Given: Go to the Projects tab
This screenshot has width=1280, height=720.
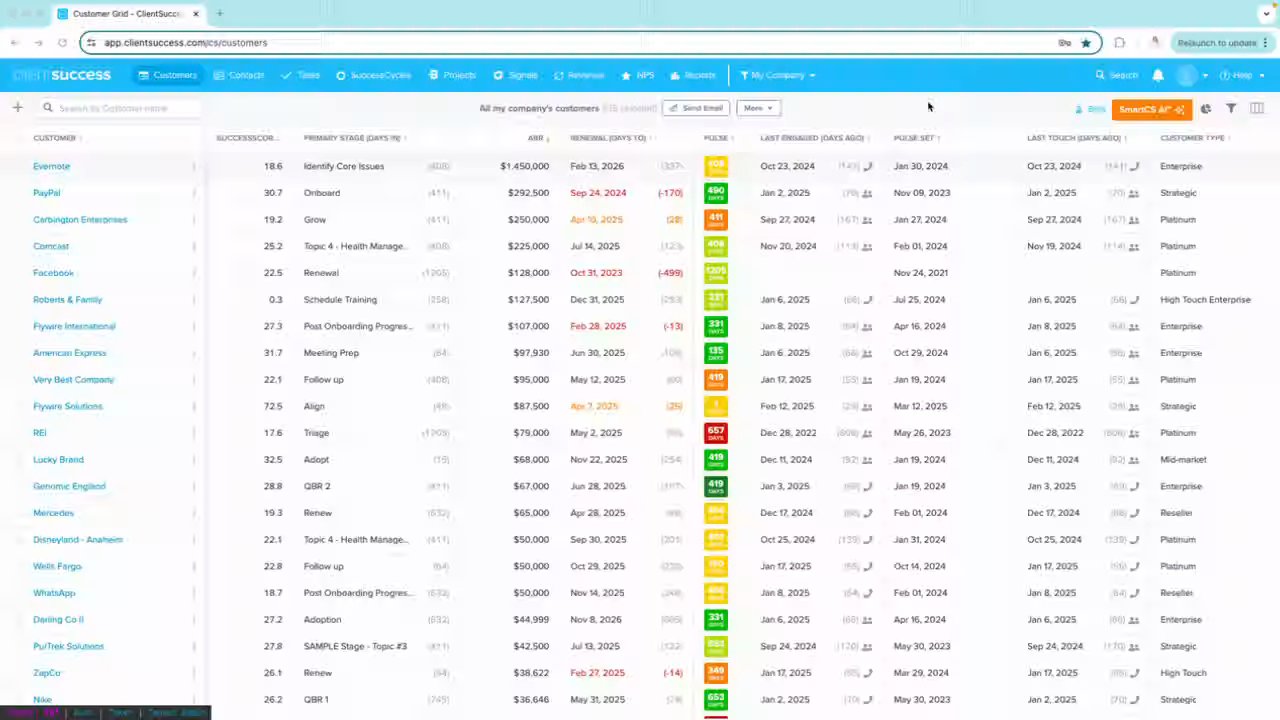Looking at the screenshot, I should (x=452, y=75).
